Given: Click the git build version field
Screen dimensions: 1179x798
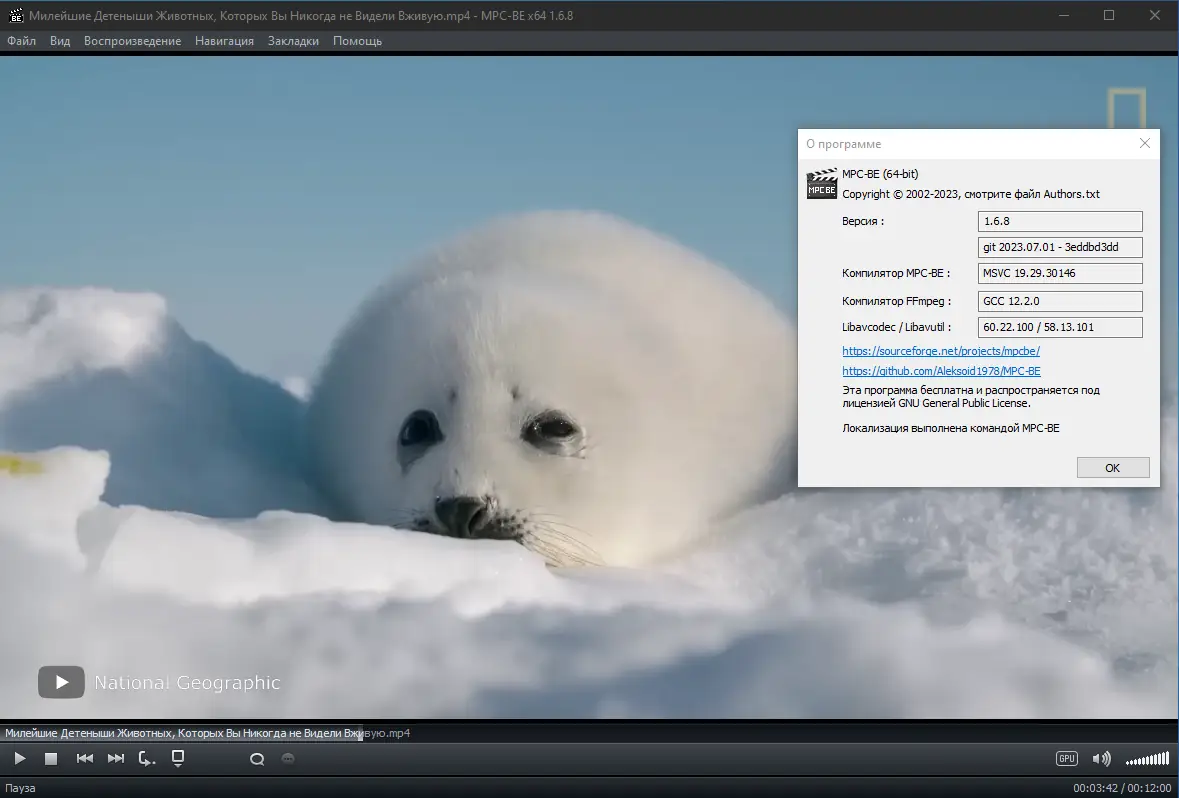Looking at the screenshot, I should tap(1059, 247).
